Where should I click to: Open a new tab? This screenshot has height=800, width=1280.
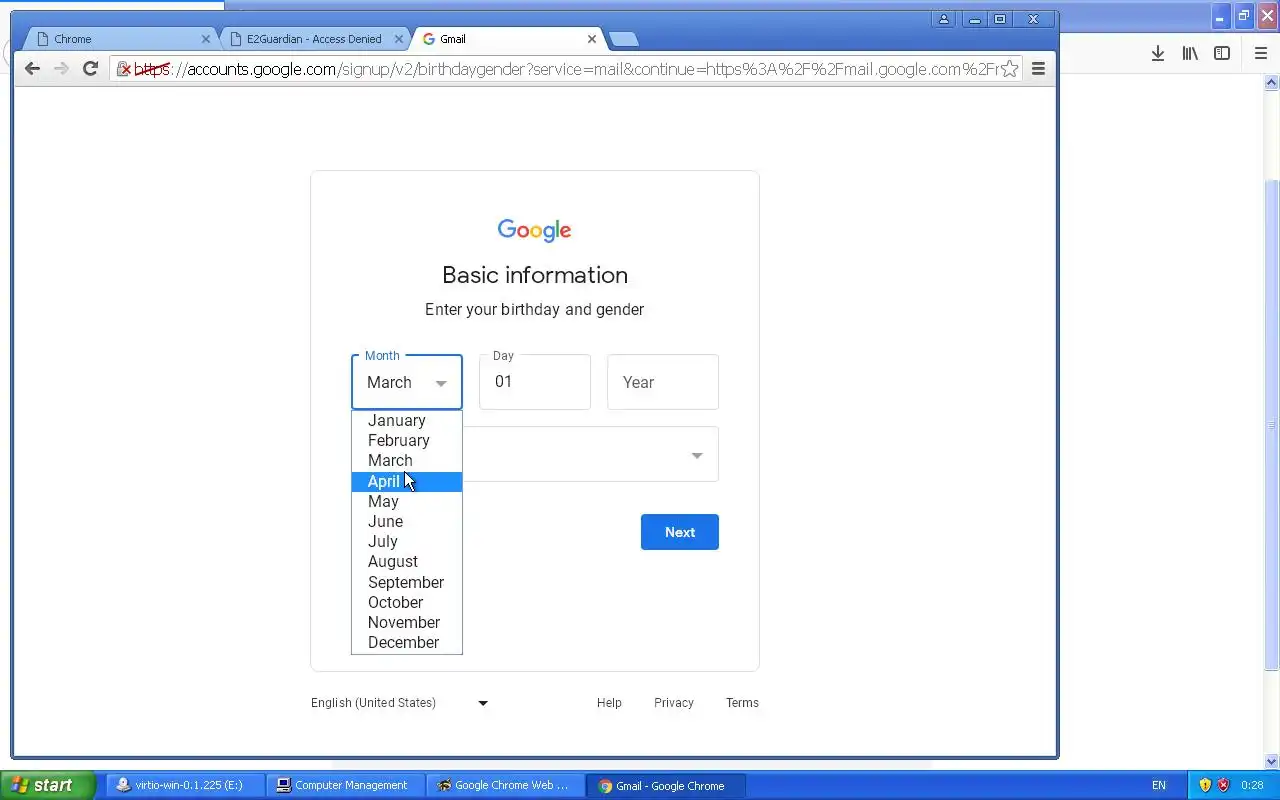click(623, 40)
